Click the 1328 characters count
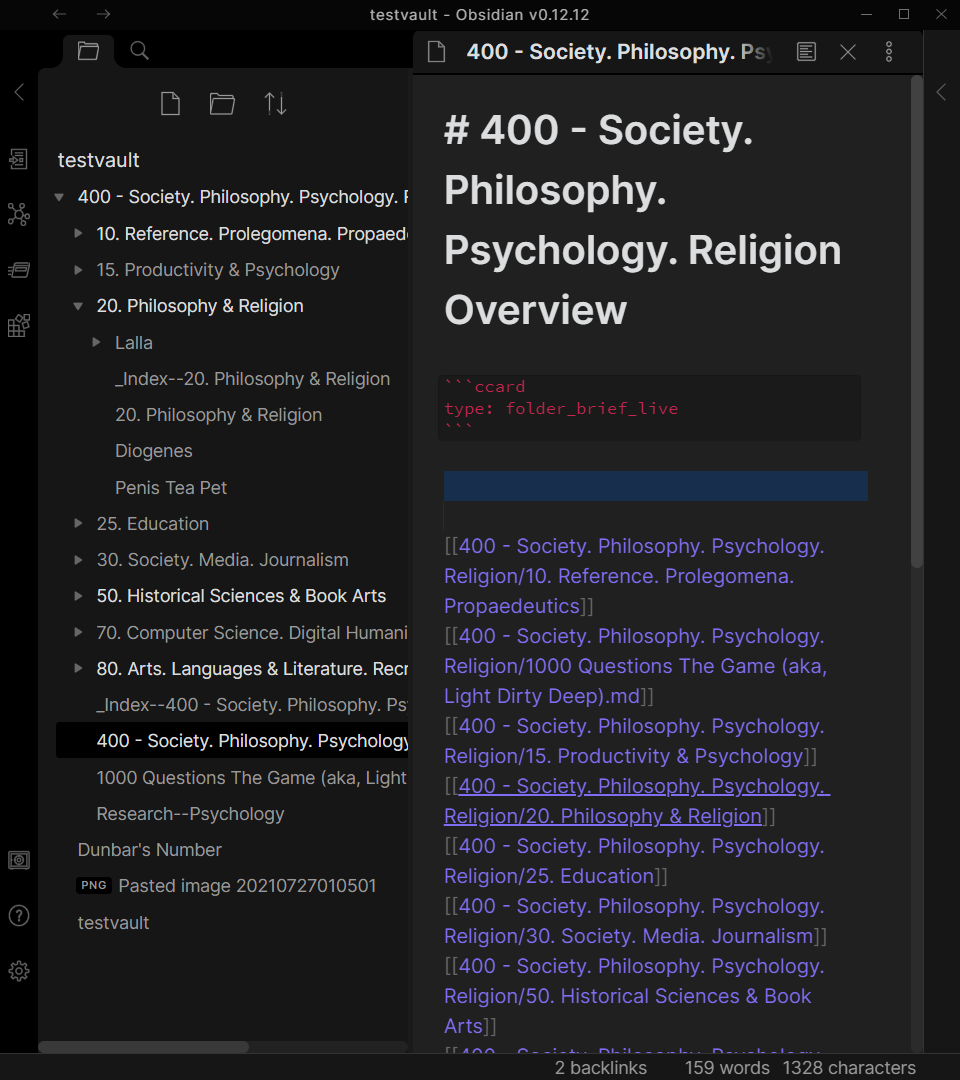Image resolution: width=960 pixels, height=1080 pixels. point(849,1068)
